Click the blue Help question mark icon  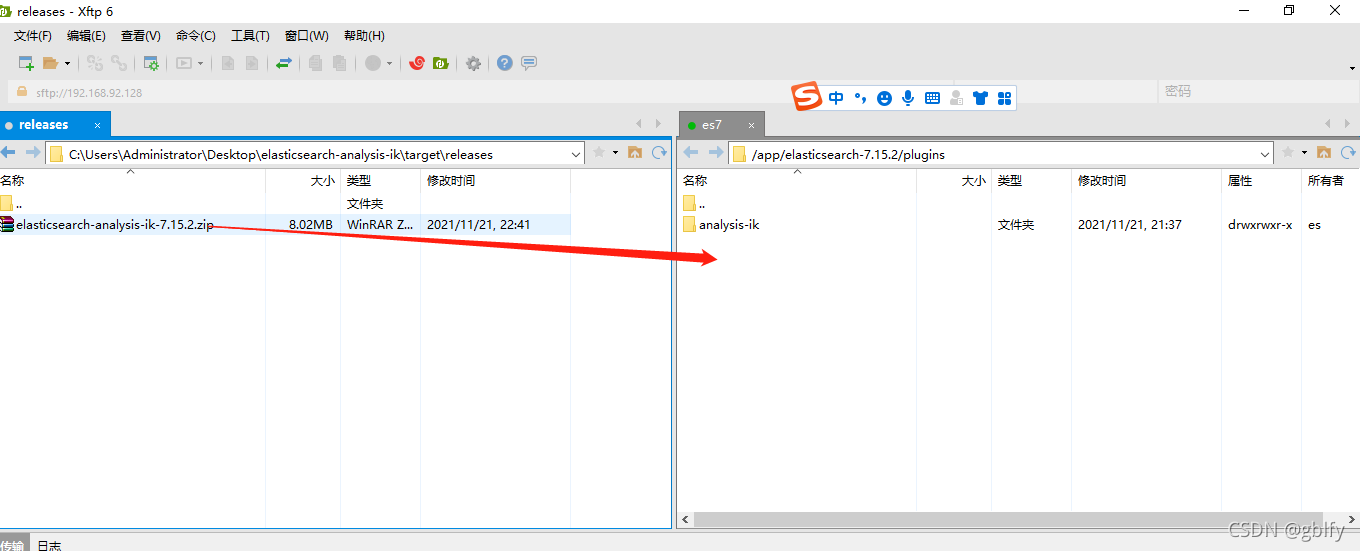click(x=505, y=63)
